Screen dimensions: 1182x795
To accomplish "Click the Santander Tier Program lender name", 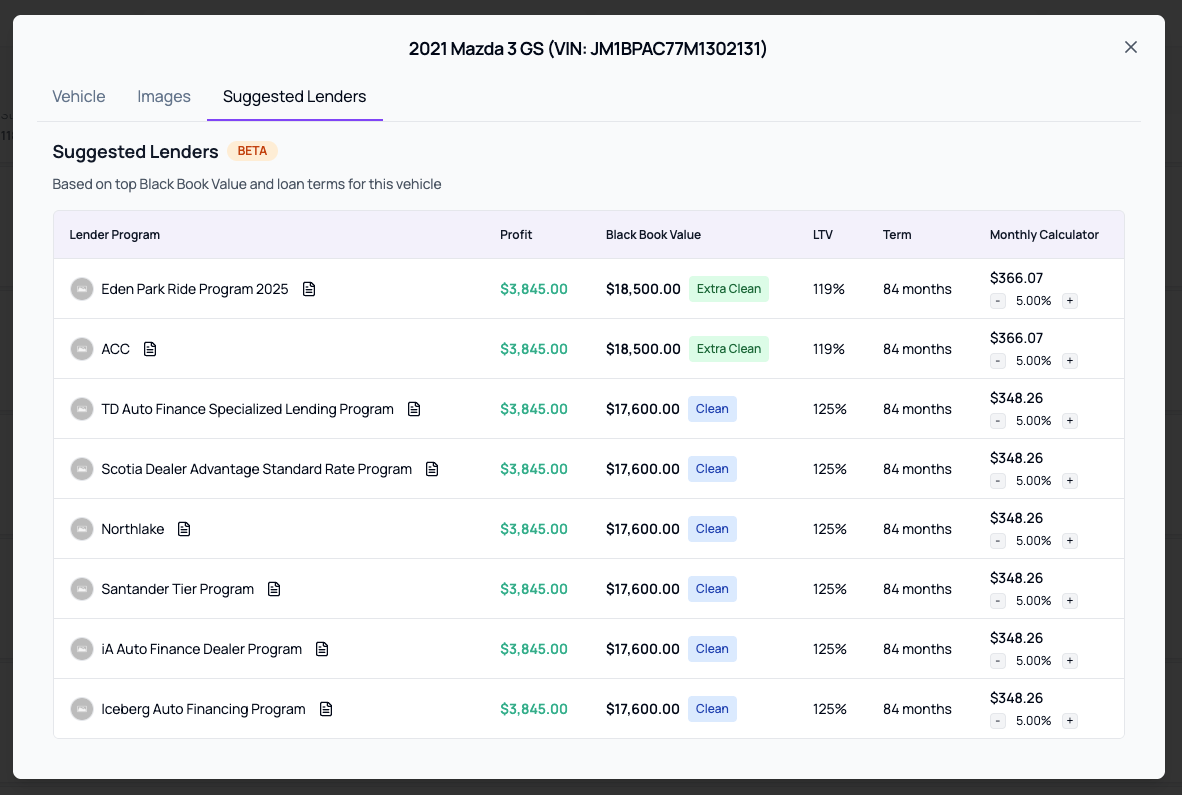I will [x=177, y=589].
